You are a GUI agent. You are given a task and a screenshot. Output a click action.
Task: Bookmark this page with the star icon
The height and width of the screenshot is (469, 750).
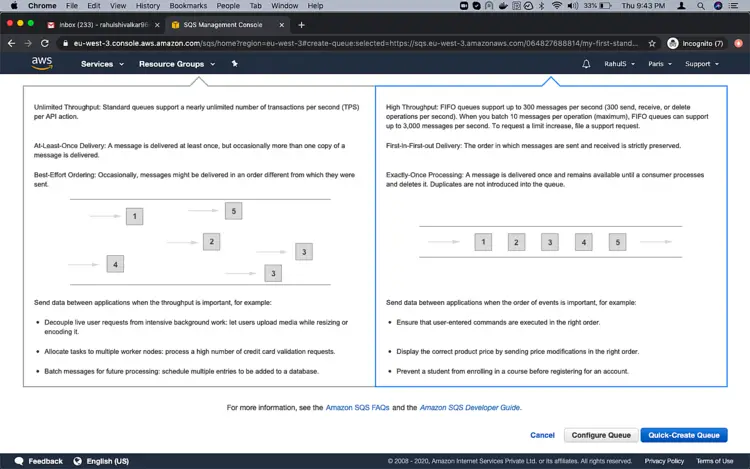pyautogui.click(x=651, y=43)
